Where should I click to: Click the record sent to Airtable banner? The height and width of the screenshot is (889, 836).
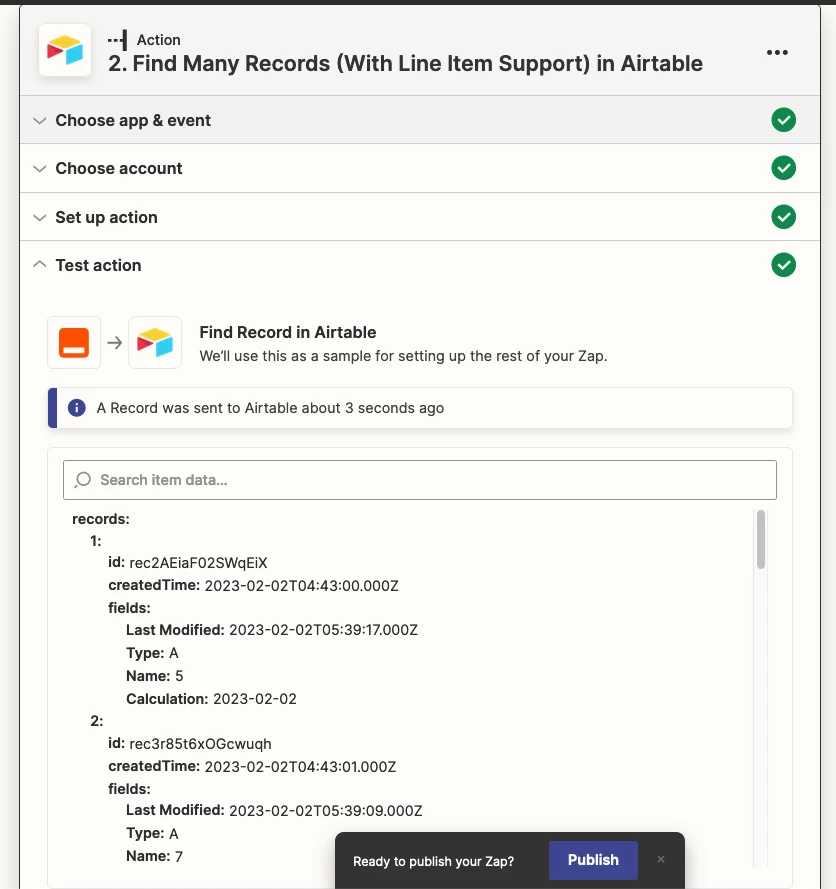coord(420,408)
